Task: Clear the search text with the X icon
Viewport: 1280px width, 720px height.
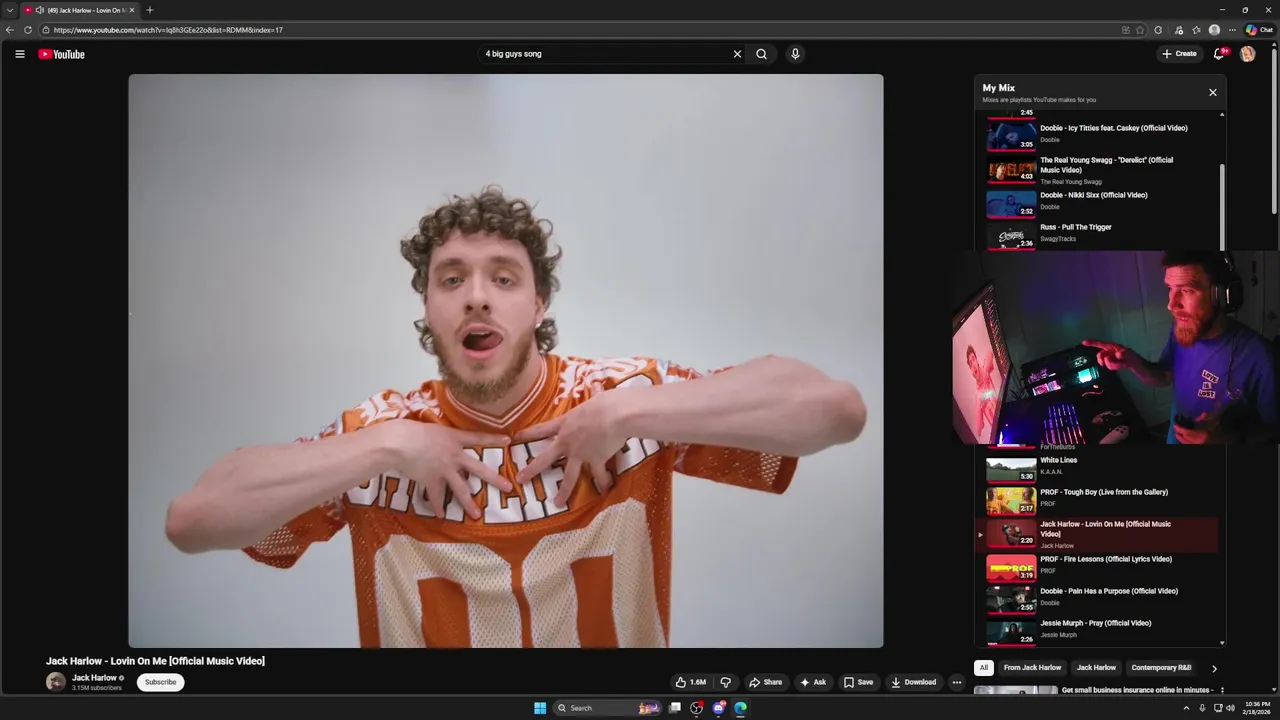Action: [737, 54]
